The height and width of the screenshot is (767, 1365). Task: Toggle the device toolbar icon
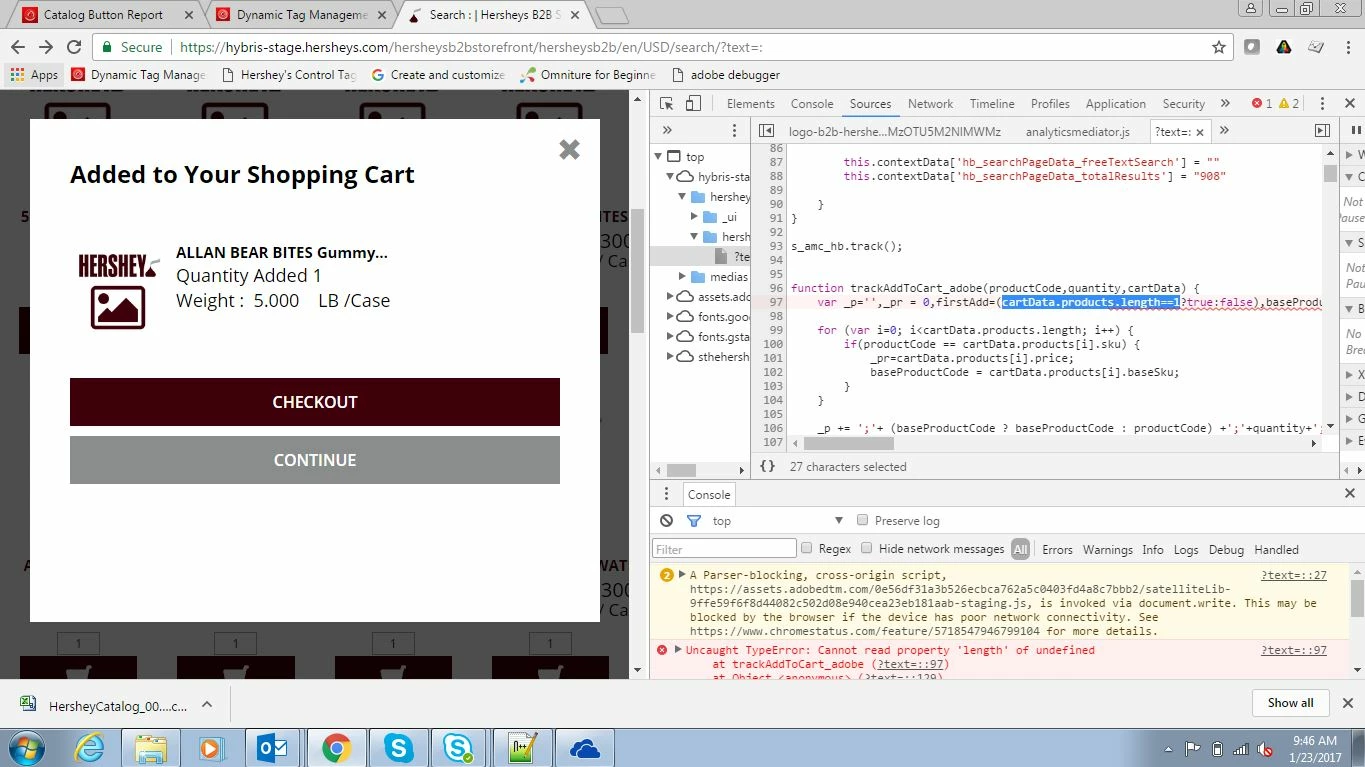693,103
